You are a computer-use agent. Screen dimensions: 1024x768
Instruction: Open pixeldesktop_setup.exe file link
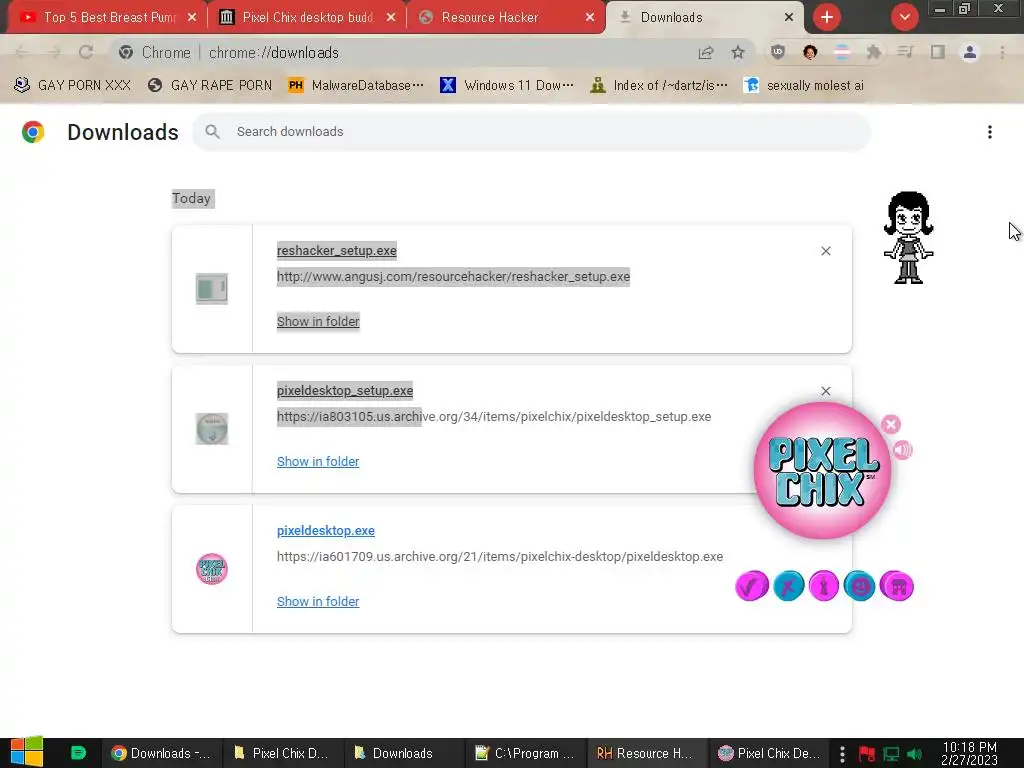pos(345,391)
